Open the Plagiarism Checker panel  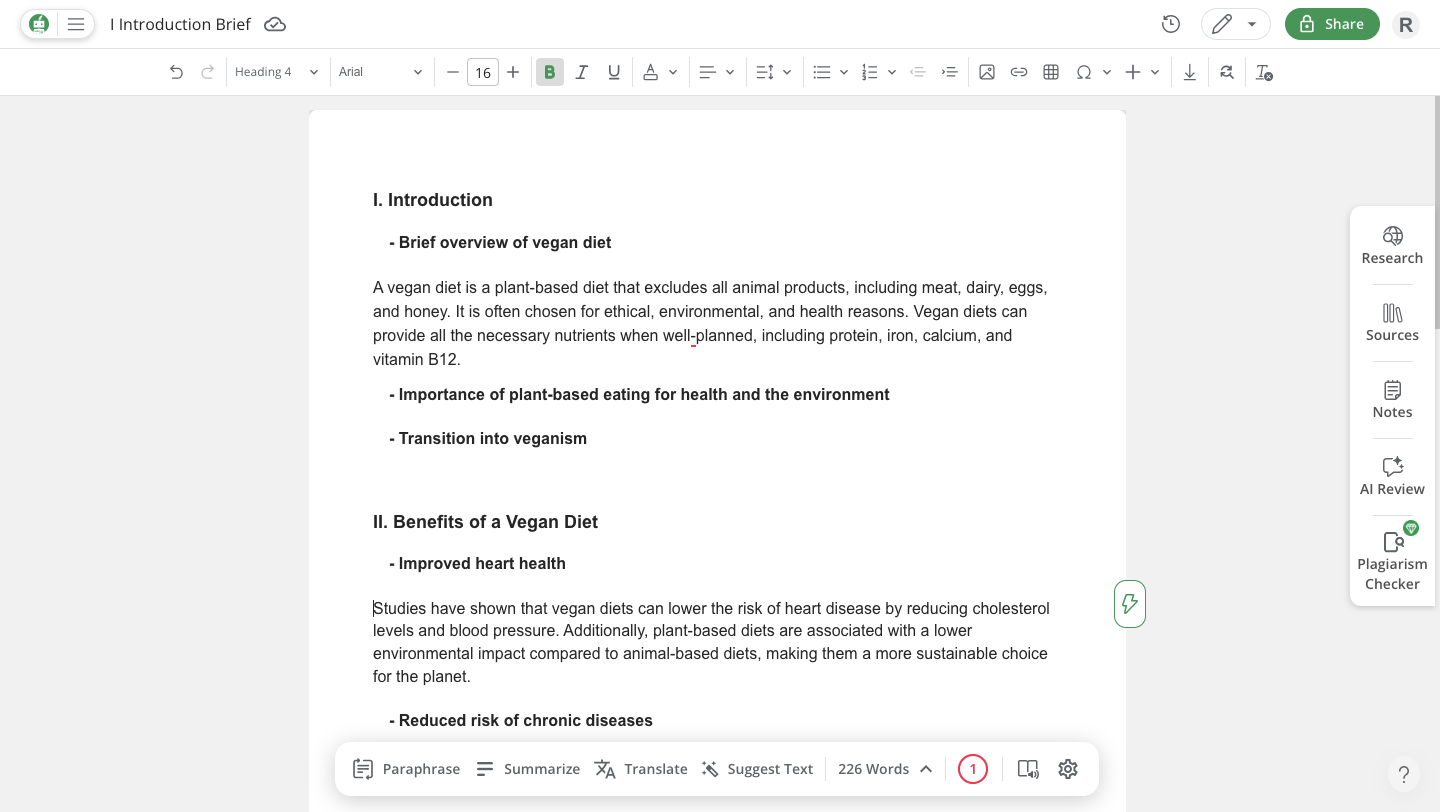(1392, 560)
